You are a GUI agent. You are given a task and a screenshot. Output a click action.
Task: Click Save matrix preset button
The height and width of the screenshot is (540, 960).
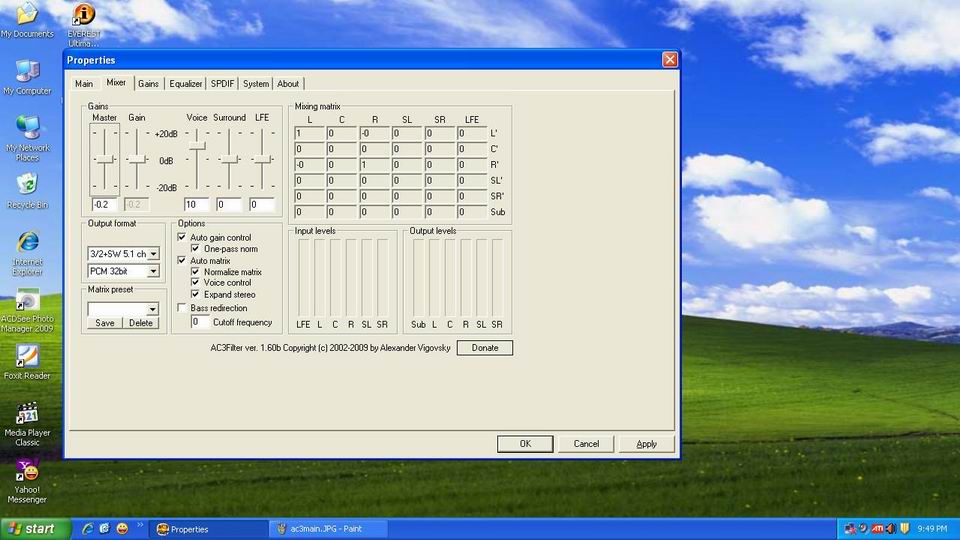pyautogui.click(x=105, y=323)
